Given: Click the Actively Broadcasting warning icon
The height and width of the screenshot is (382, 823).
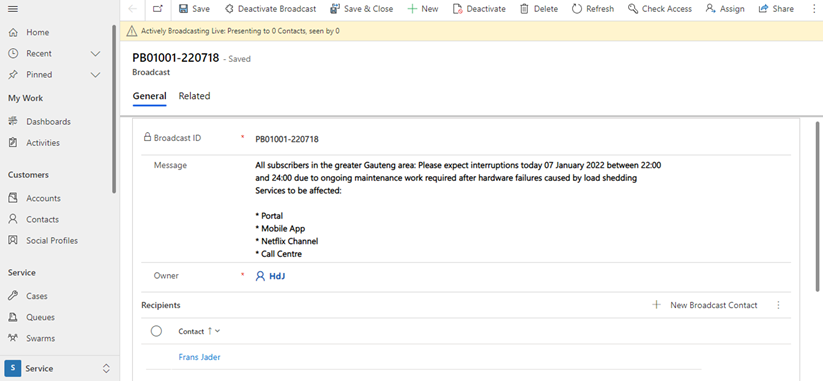Looking at the screenshot, I should tap(131, 31).
